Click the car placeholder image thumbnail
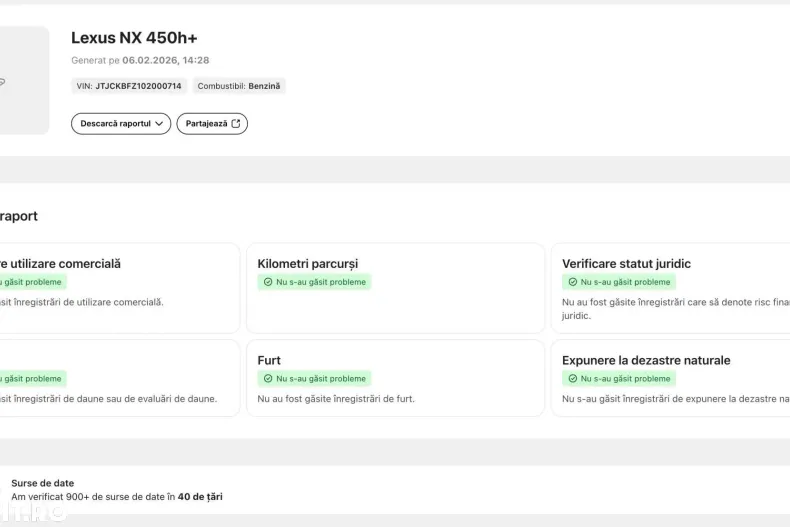This screenshot has height=527, width=790. 22,80
